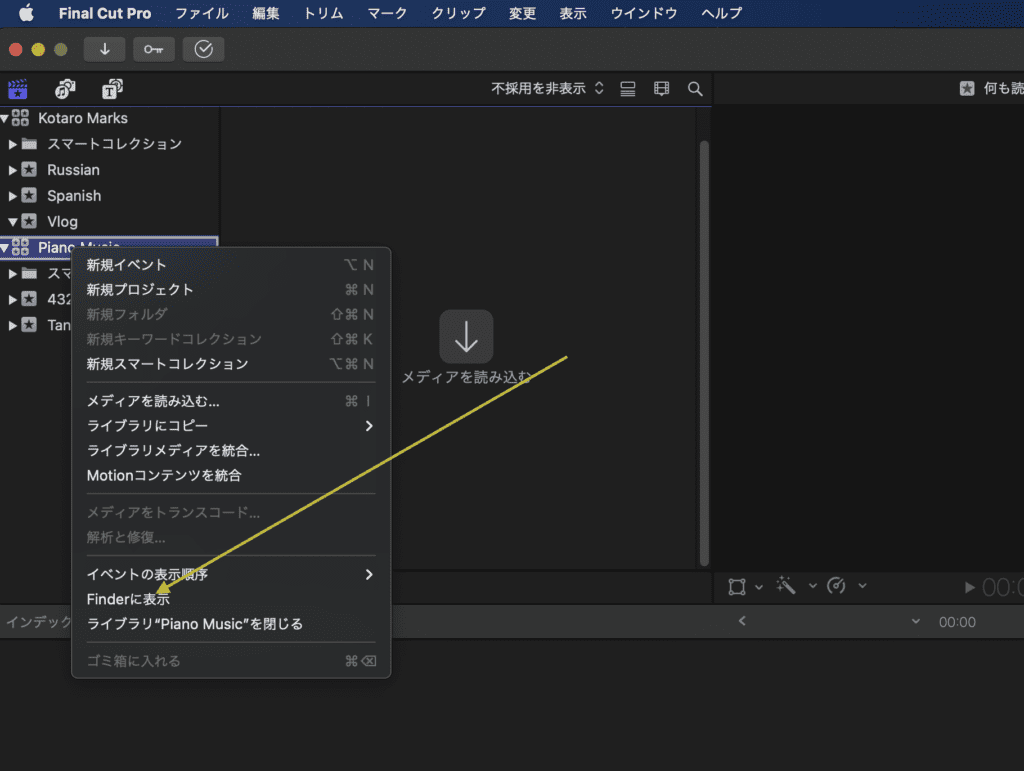The image size is (1024, 771).
Task: Choose Finderに表示 from context menu
Action: tap(231, 599)
